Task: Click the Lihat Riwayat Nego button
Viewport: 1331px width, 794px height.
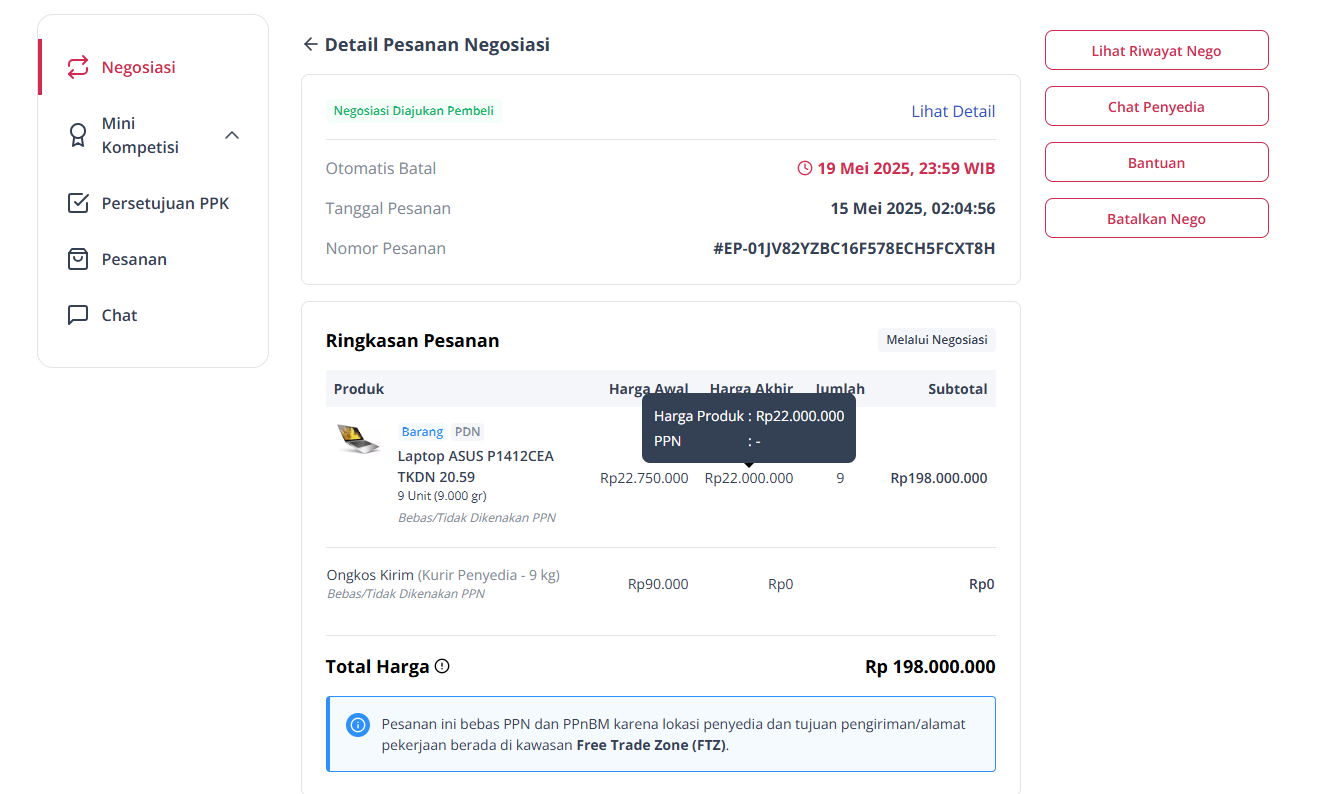Action: pyautogui.click(x=1157, y=50)
